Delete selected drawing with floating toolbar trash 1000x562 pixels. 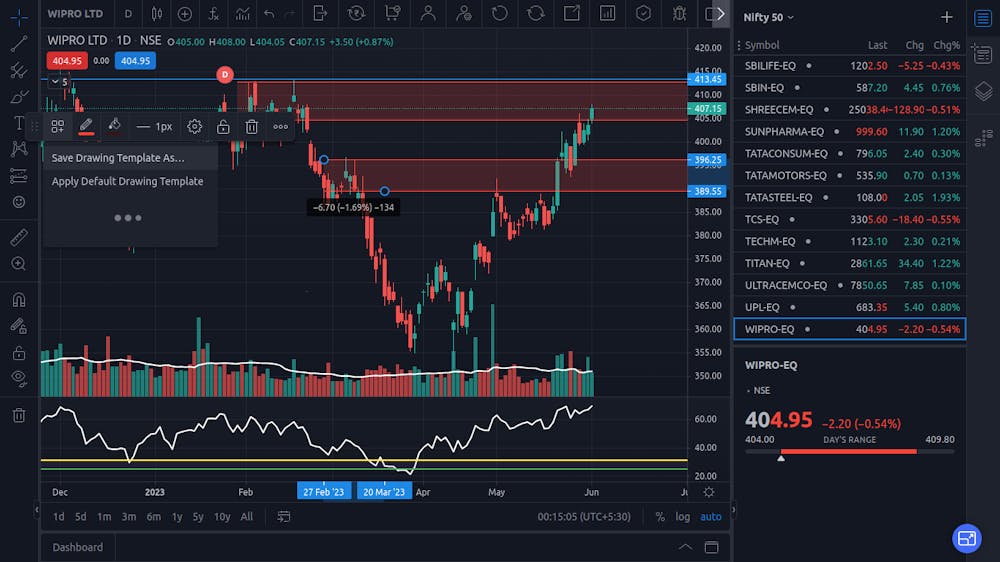click(x=252, y=126)
